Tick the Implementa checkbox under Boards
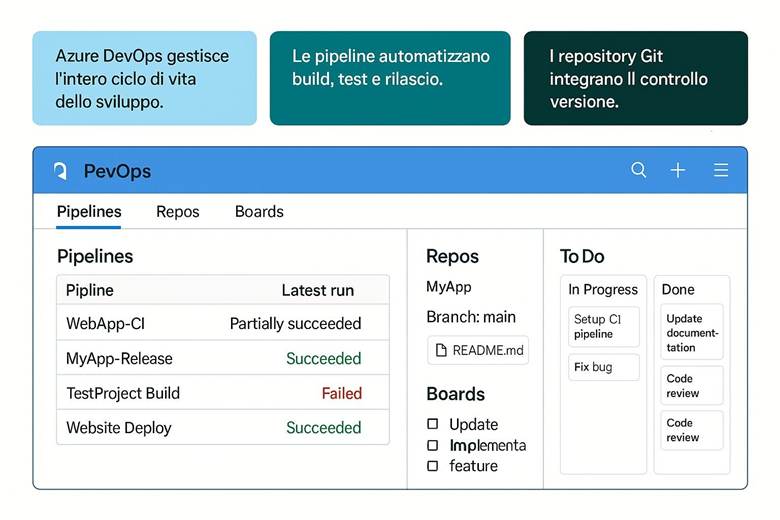The image size is (780, 520). (x=433, y=445)
